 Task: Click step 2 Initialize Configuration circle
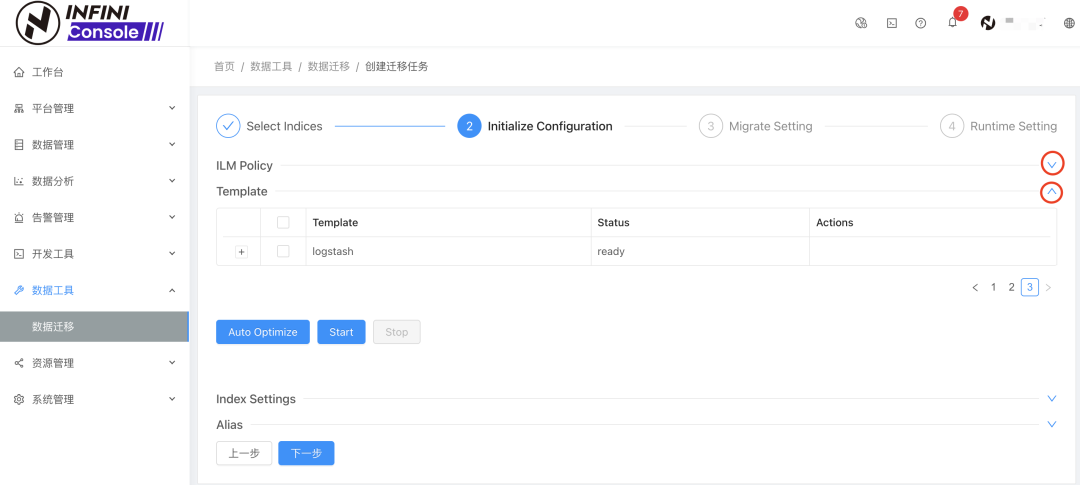469,126
